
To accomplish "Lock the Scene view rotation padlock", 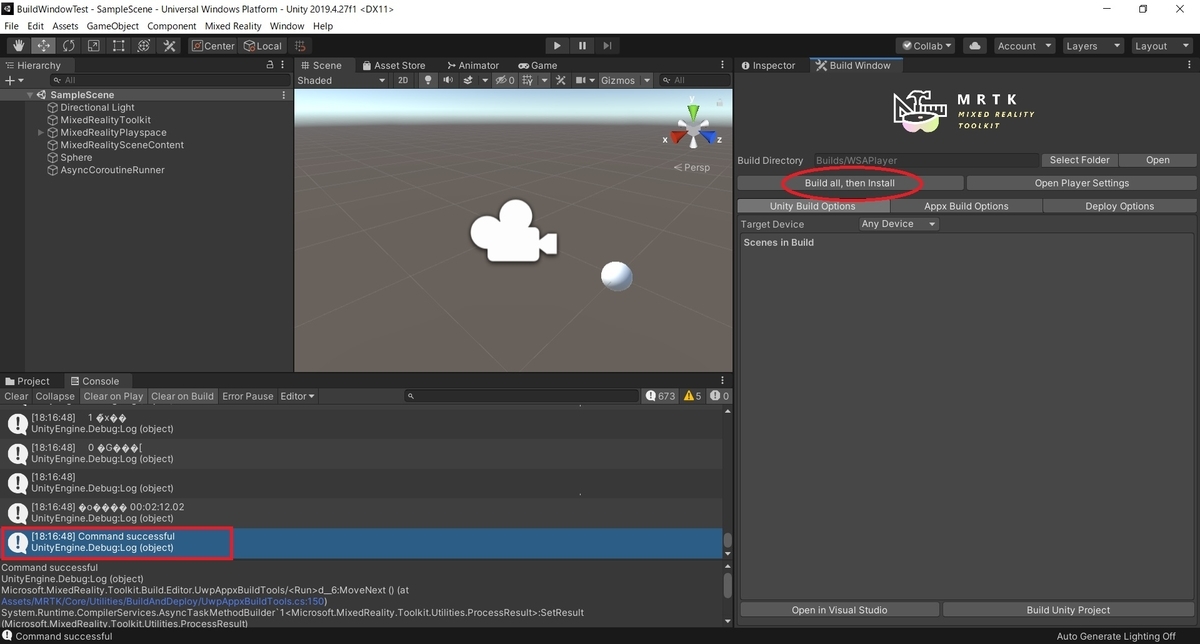I will (719, 101).
